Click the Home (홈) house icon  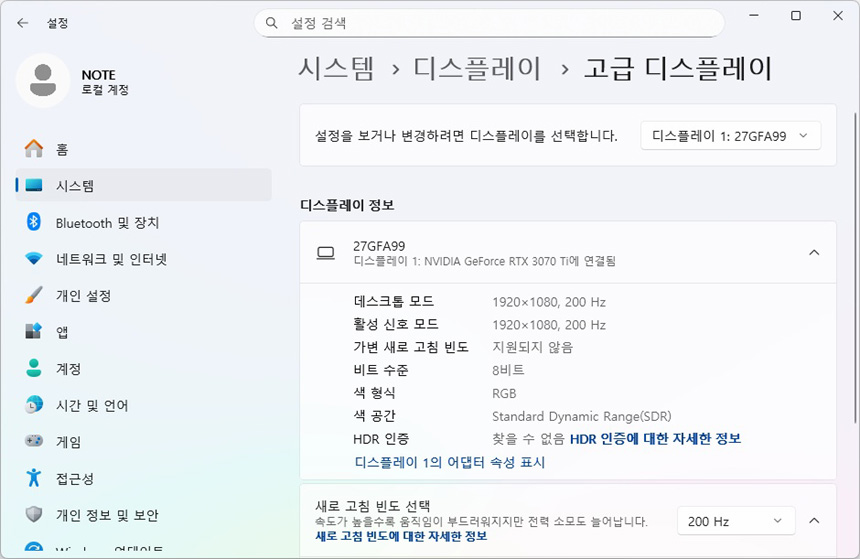(x=34, y=149)
